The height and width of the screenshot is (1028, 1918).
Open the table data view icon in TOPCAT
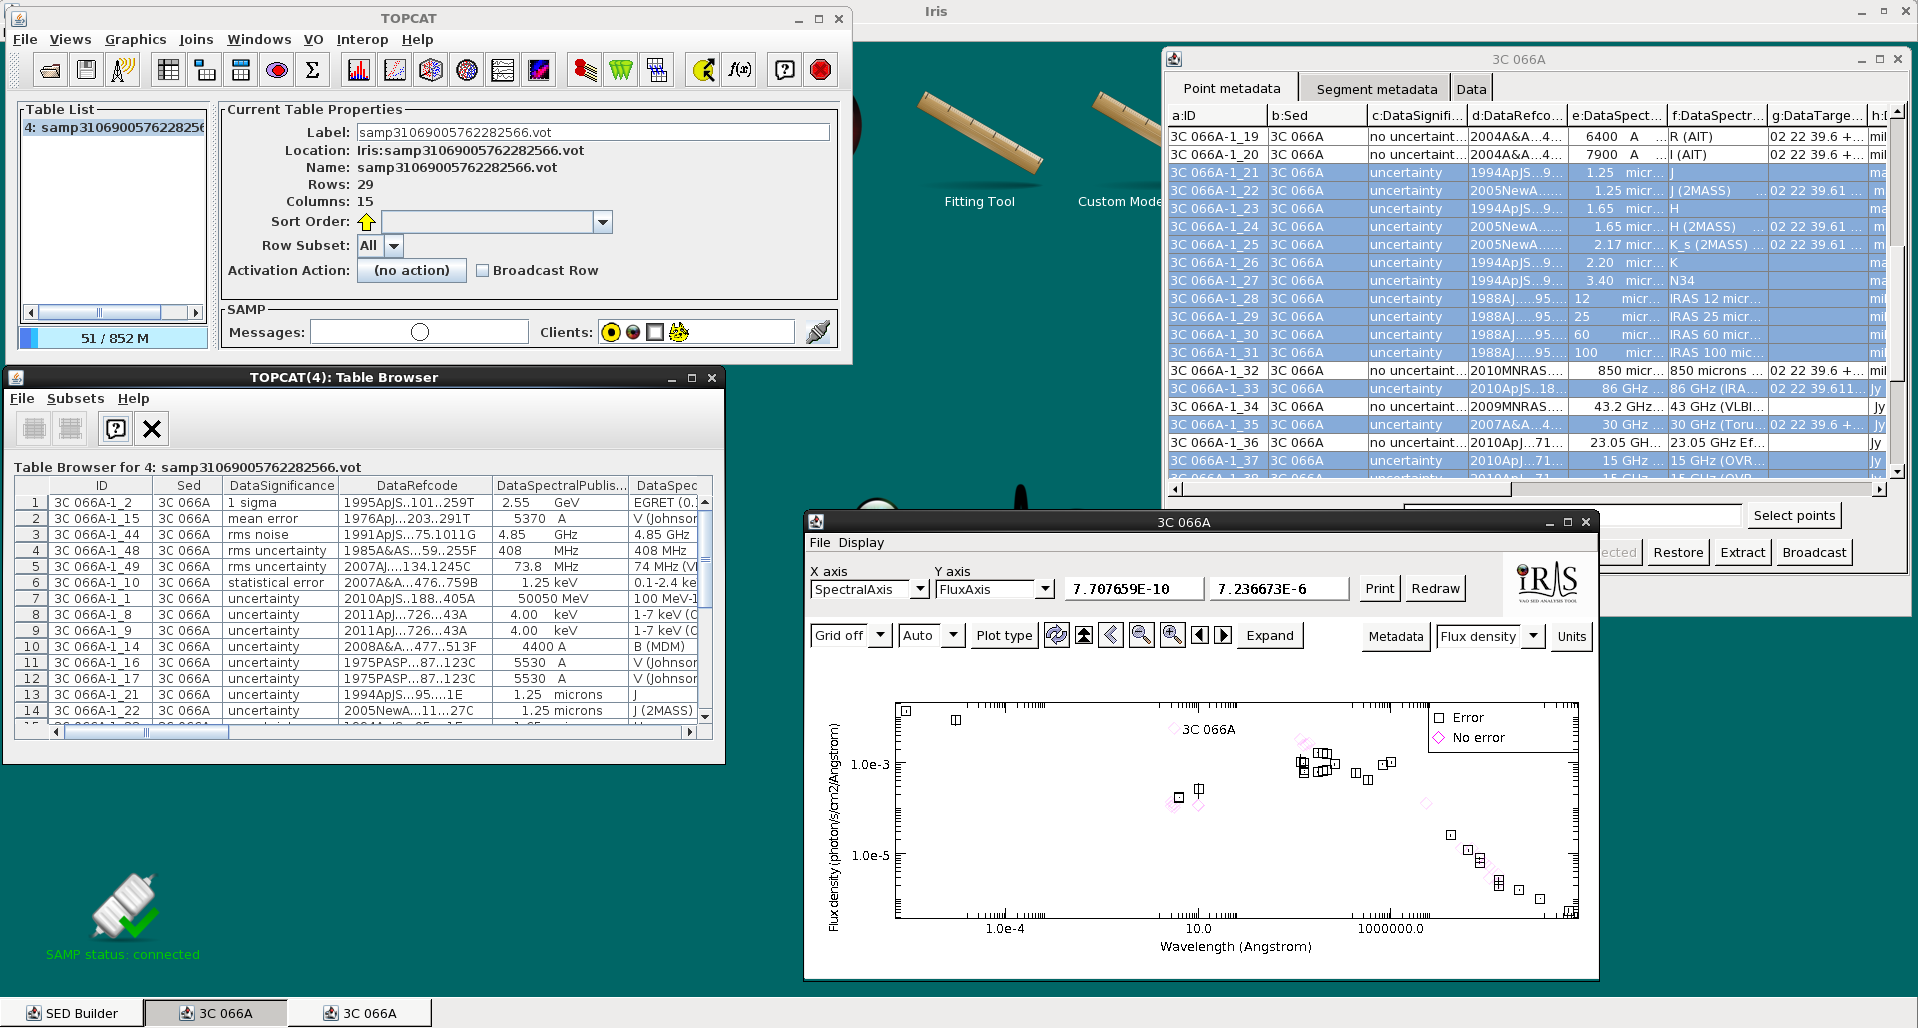pos(169,70)
